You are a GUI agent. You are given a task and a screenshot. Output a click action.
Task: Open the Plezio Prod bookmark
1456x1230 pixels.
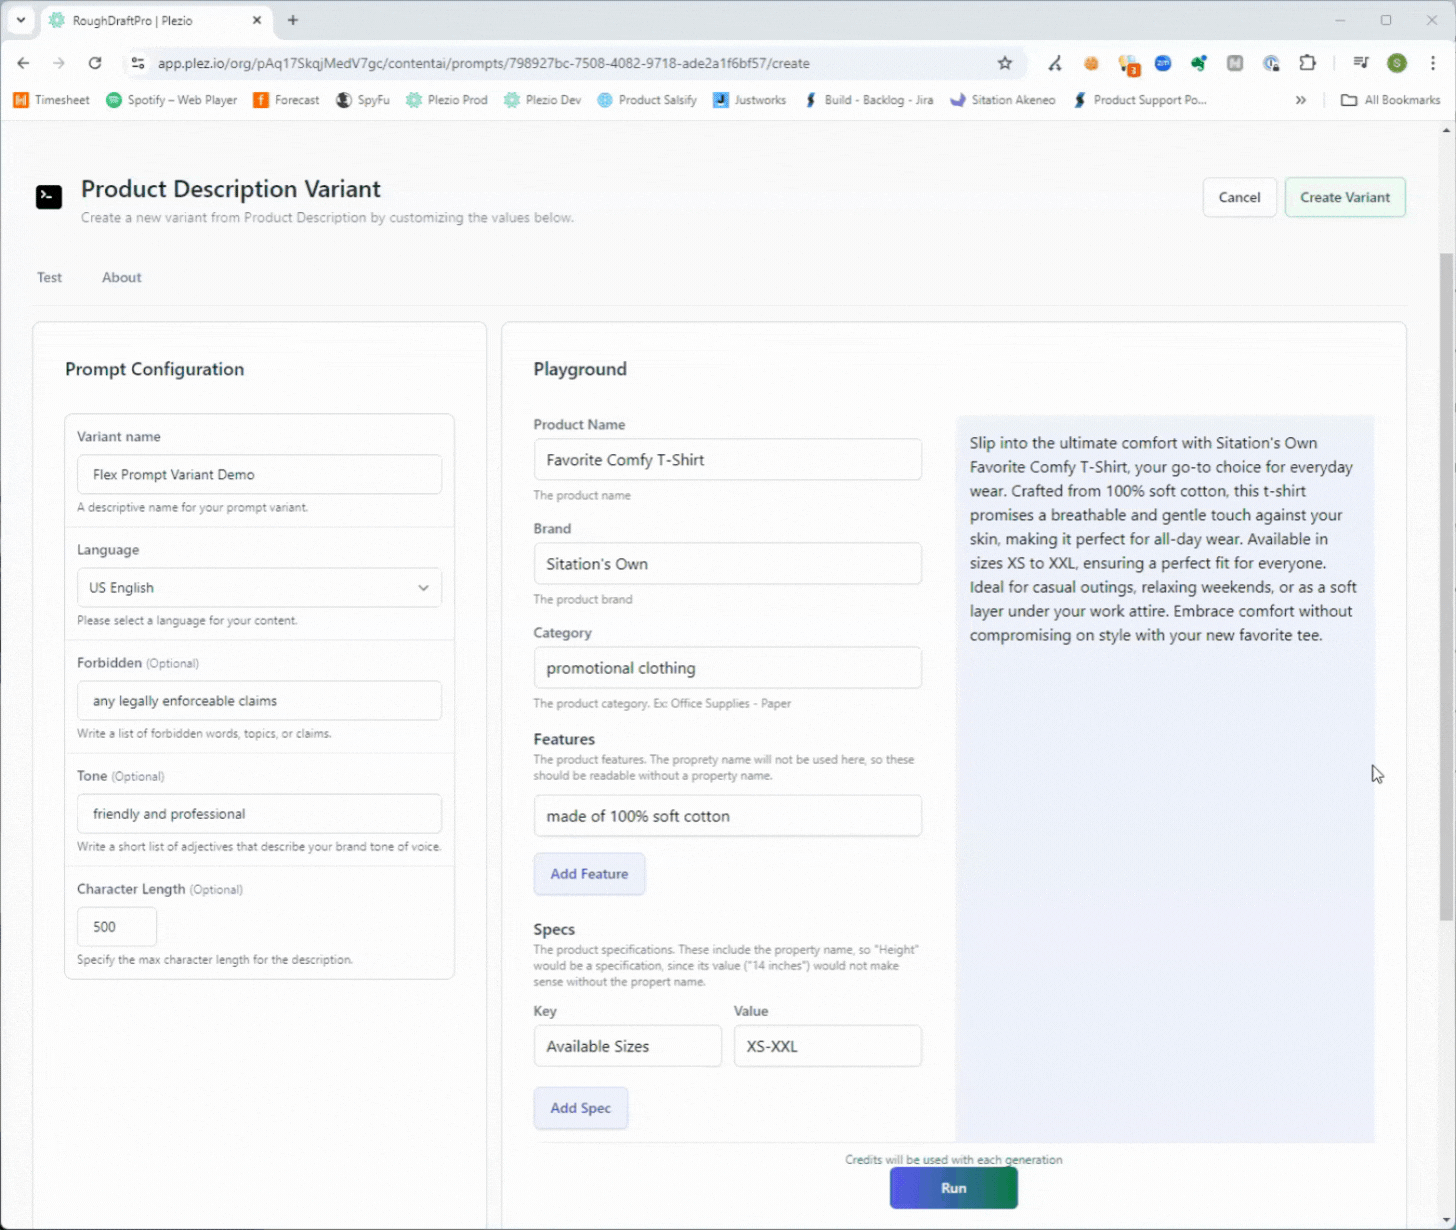(x=446, y=100)
